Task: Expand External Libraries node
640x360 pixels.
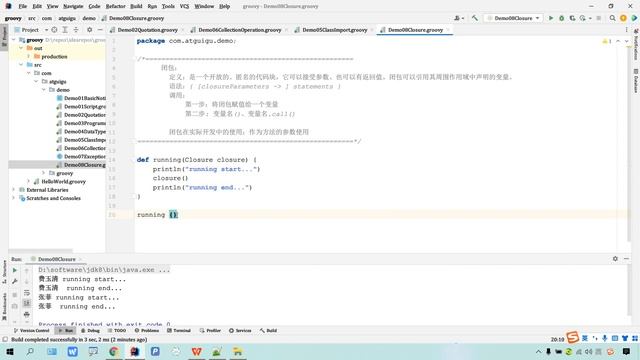Action: coord(14,190)
